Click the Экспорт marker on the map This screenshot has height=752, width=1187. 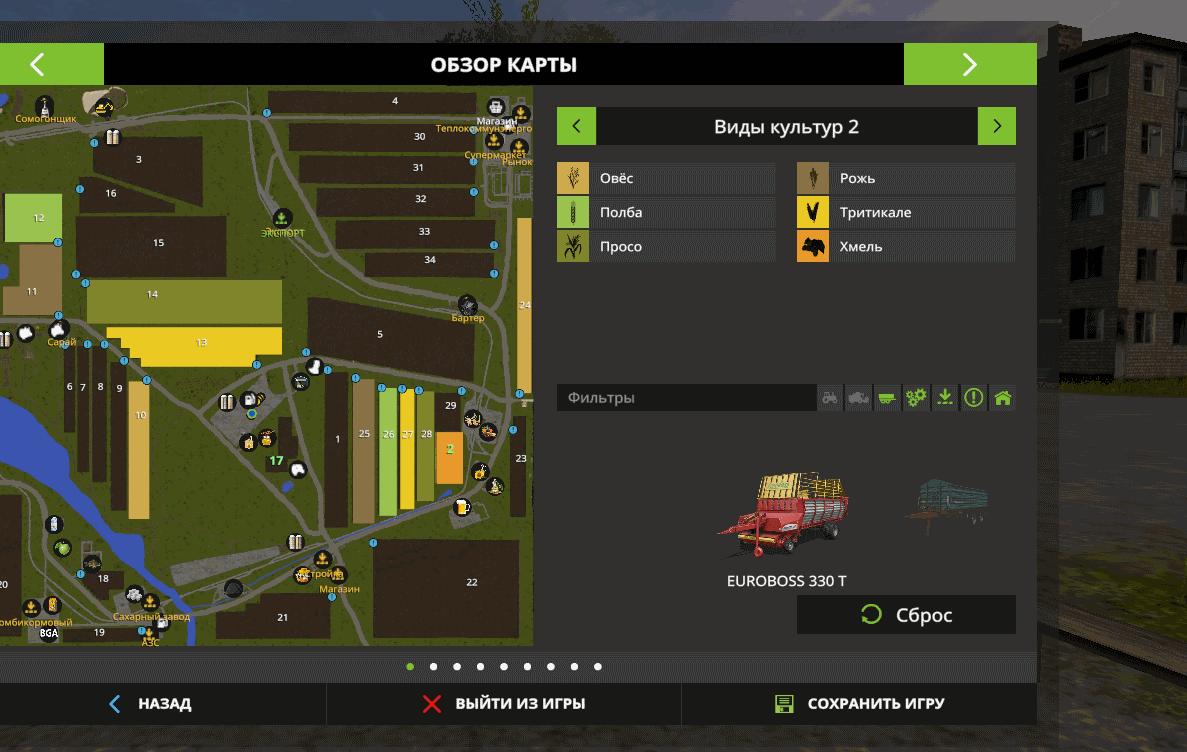[282, 218]
